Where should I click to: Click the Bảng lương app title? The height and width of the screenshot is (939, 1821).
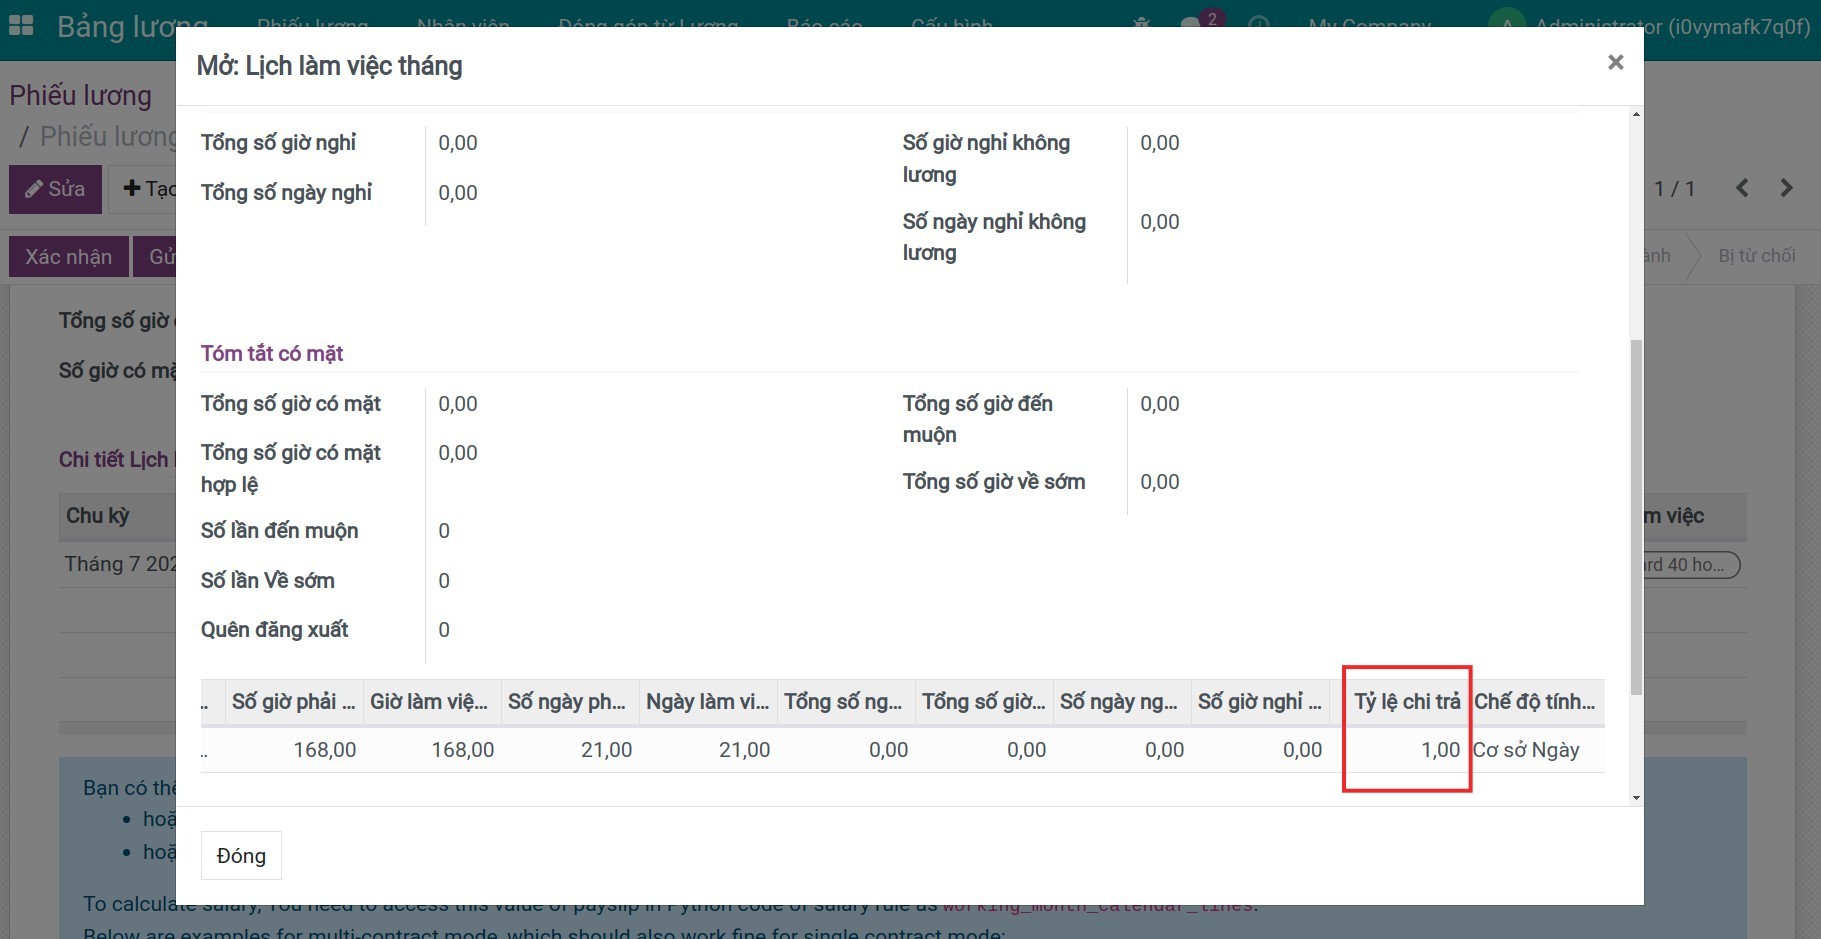click(x=132, y=26)
